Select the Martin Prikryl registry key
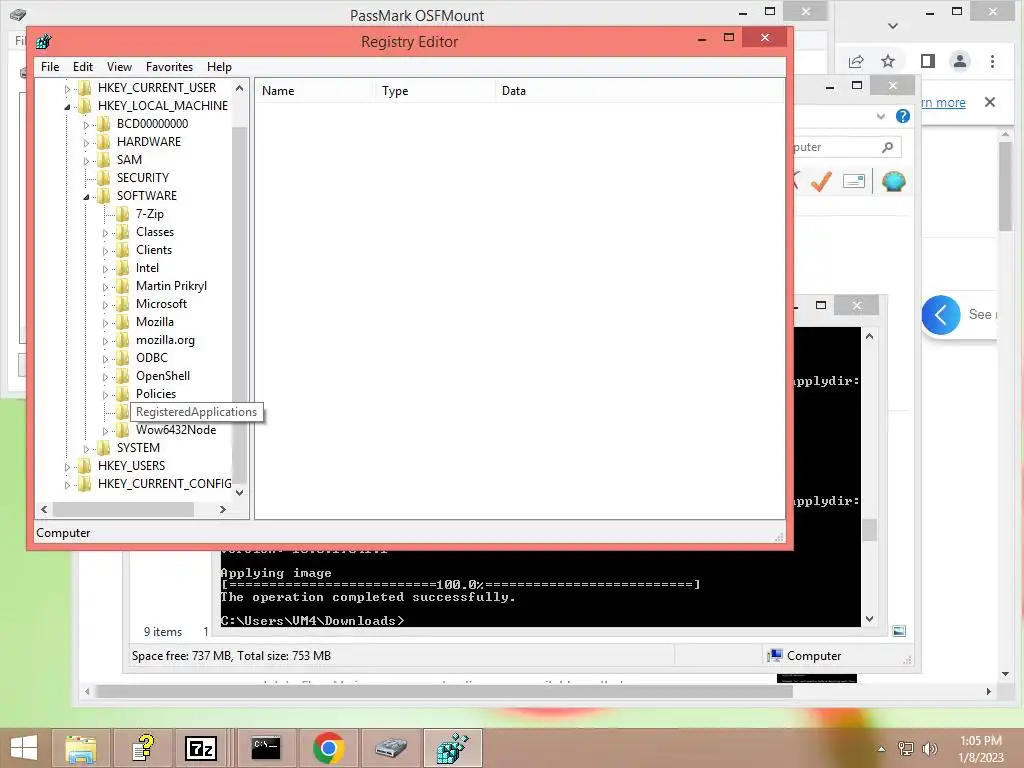 pos(171,285)
